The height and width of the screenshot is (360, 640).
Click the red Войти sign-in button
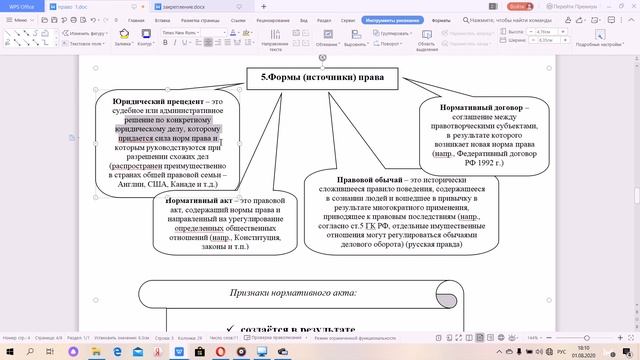tap(520, 7)
